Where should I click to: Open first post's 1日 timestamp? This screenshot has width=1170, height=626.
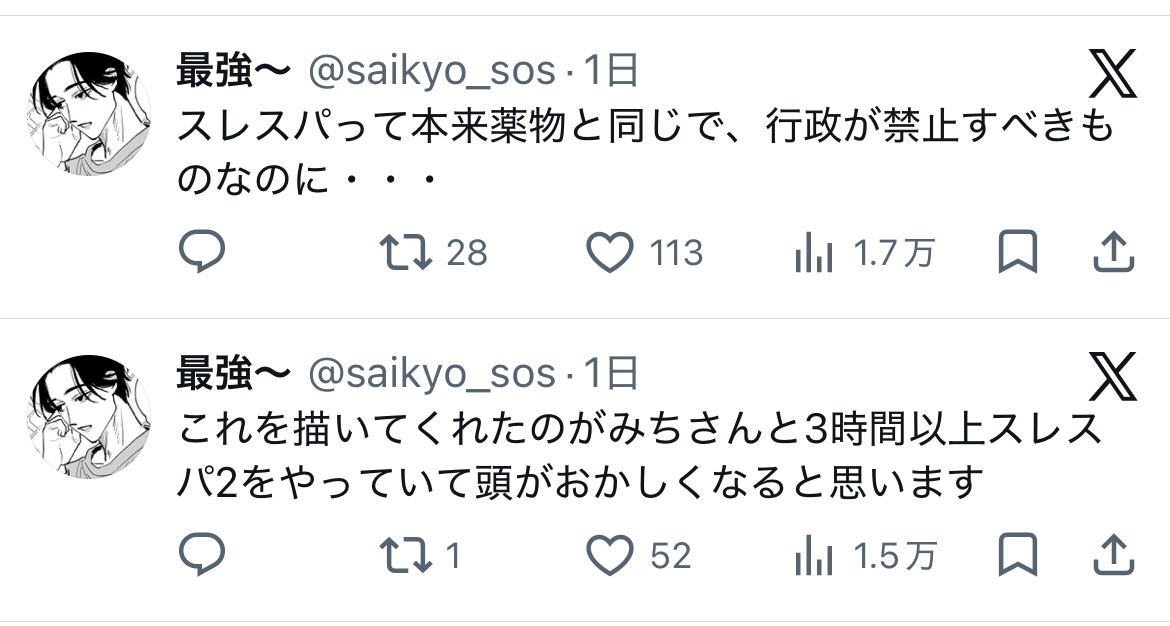click(x=610, y=71)
